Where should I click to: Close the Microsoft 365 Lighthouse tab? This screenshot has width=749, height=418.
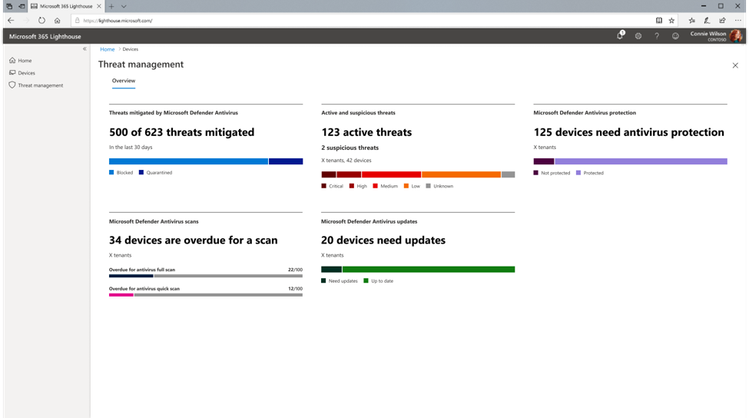99,6
